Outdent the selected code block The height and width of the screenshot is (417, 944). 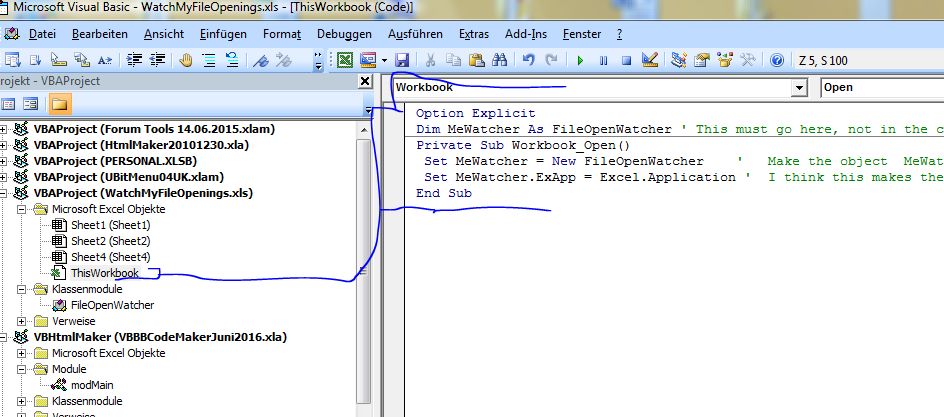157,60
